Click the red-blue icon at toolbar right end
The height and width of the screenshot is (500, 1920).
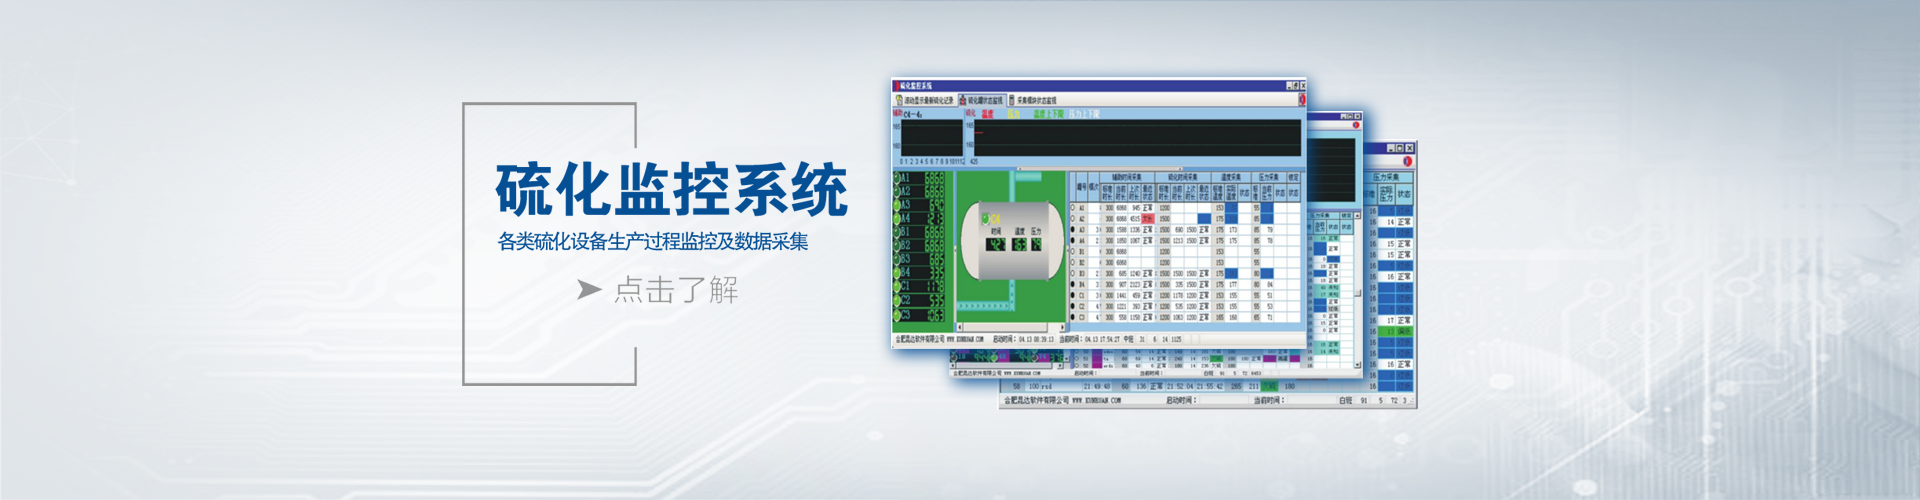(x=1302, y=100)
